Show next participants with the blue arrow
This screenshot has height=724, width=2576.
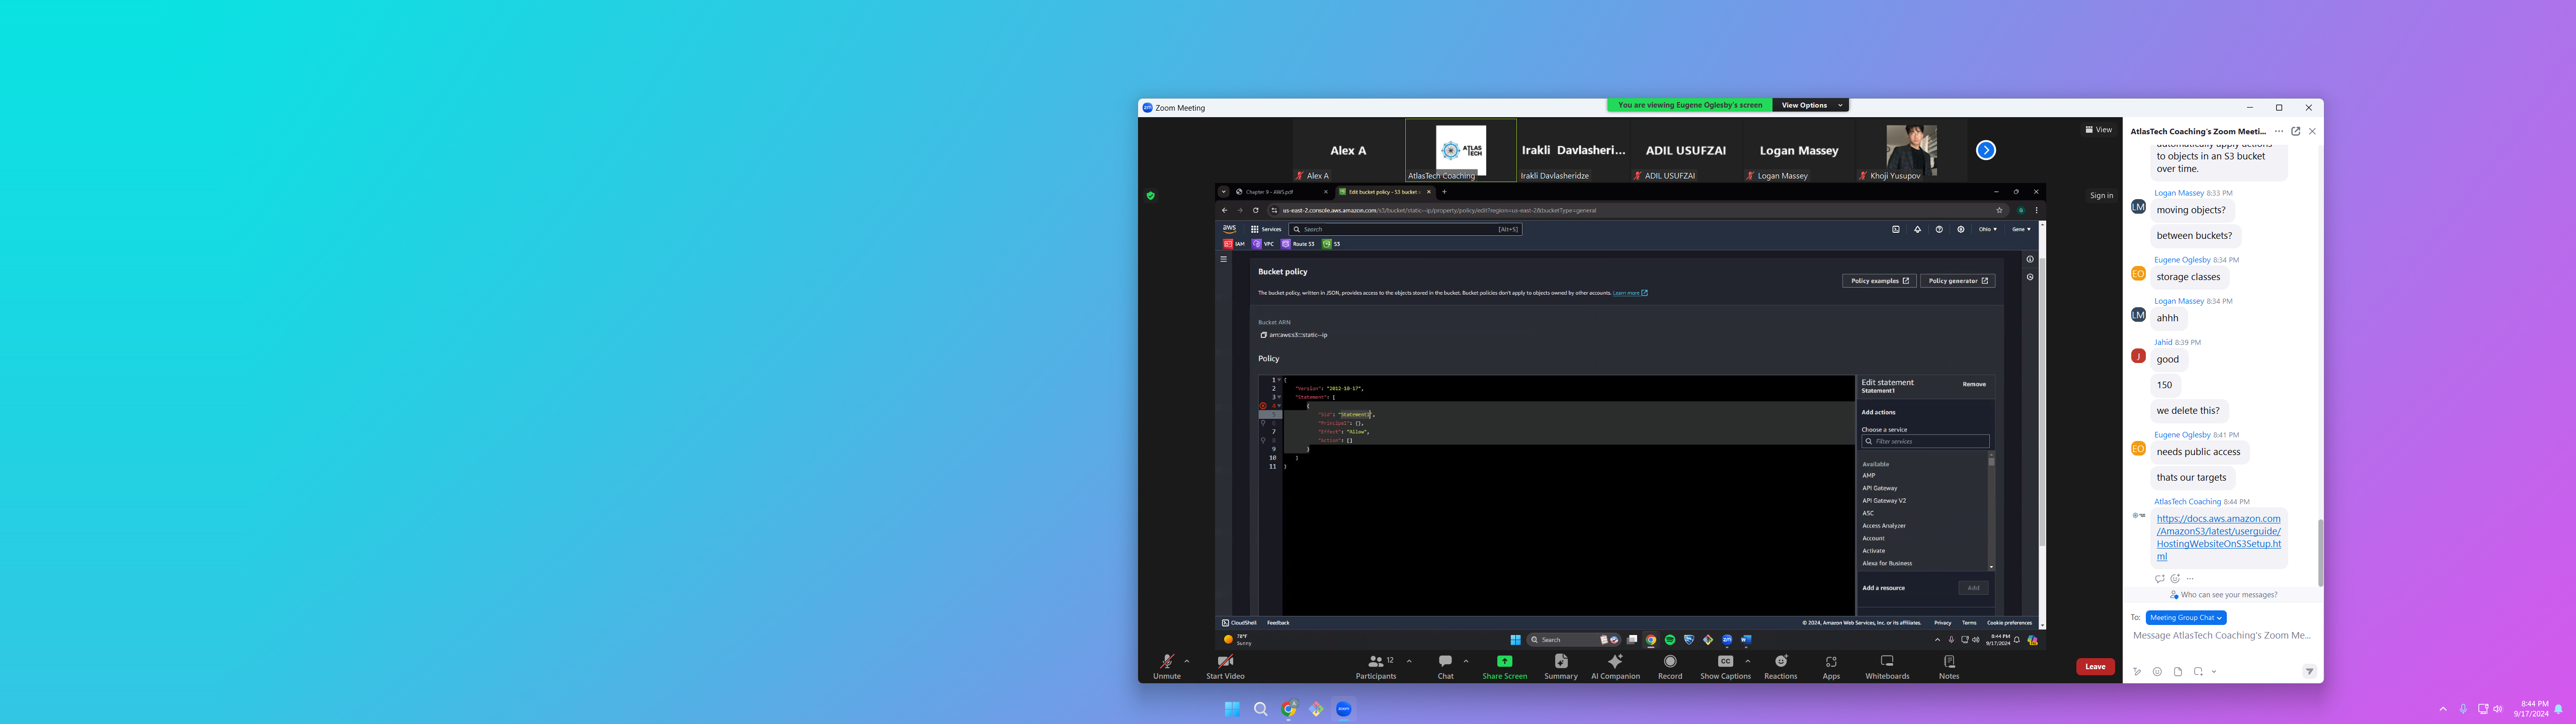click(x=1986, y=150)
